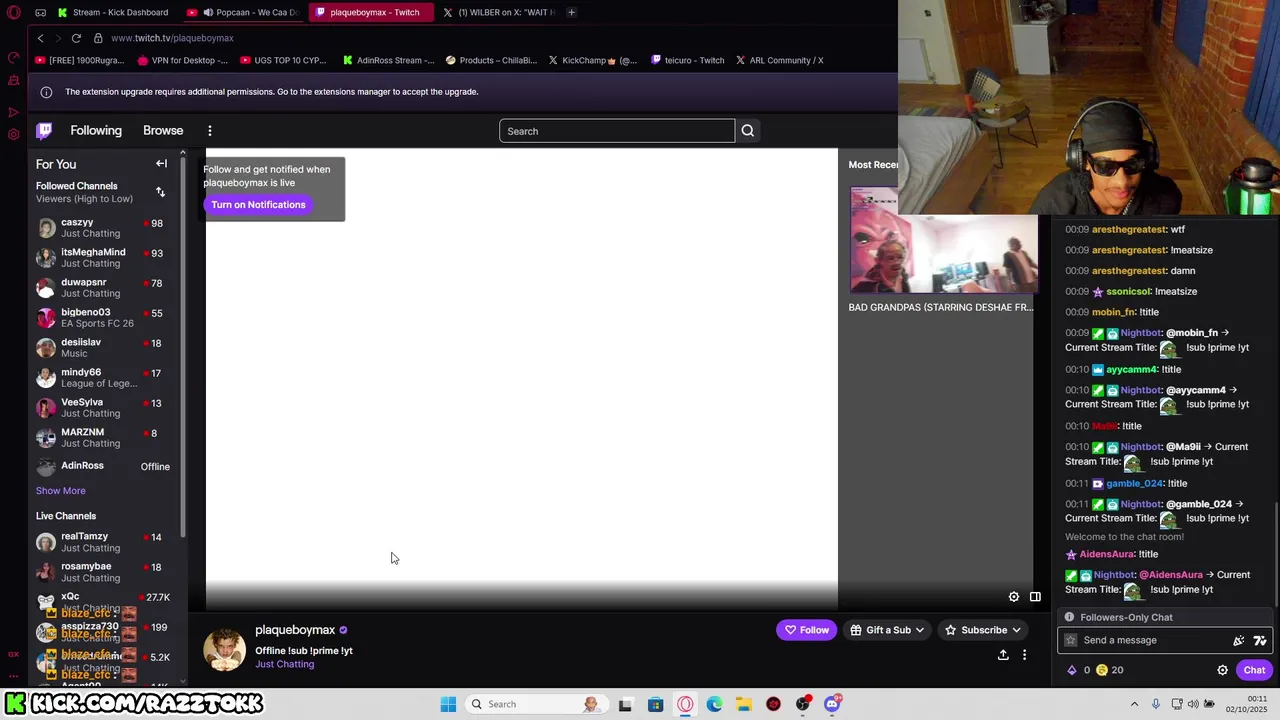Open the Following menu item

tap(96, 131)
